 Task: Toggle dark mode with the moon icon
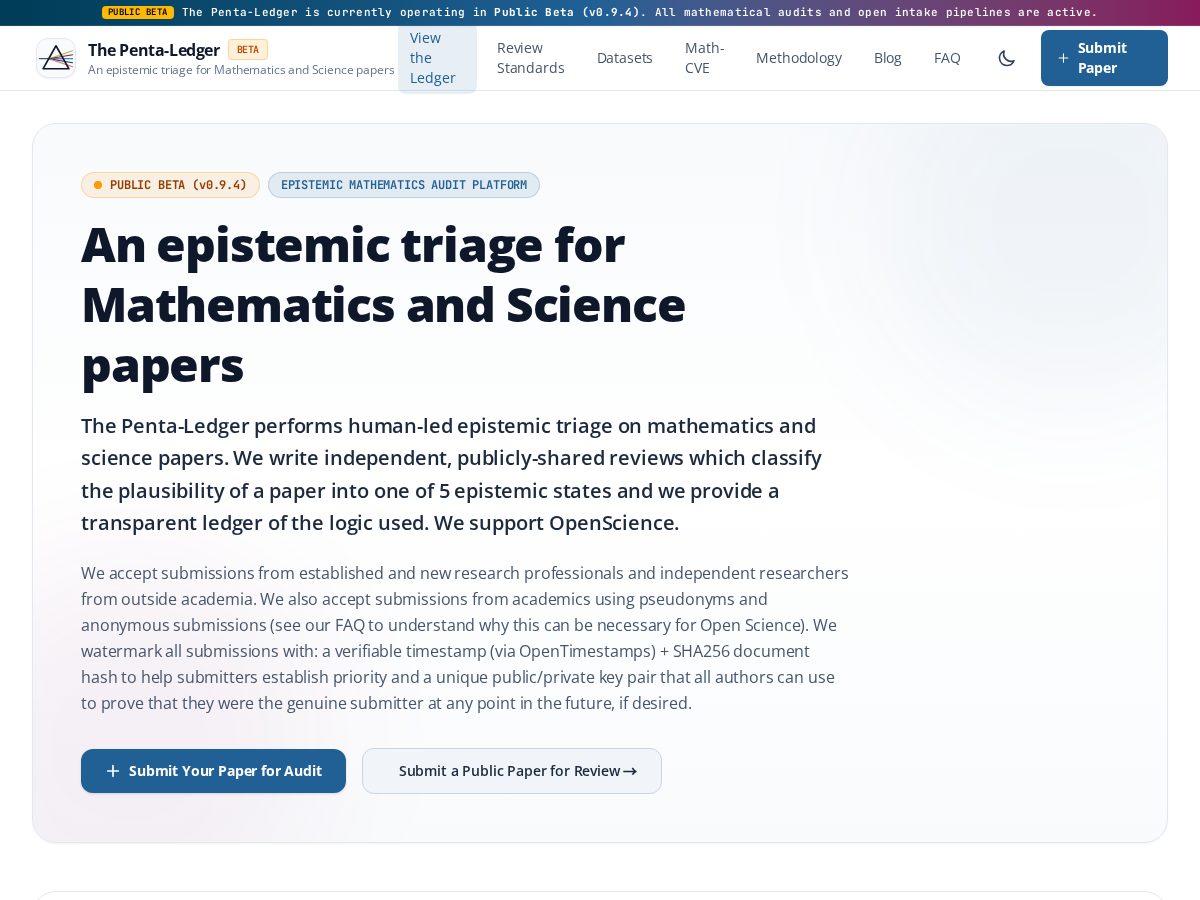[x=1007, y=58]
